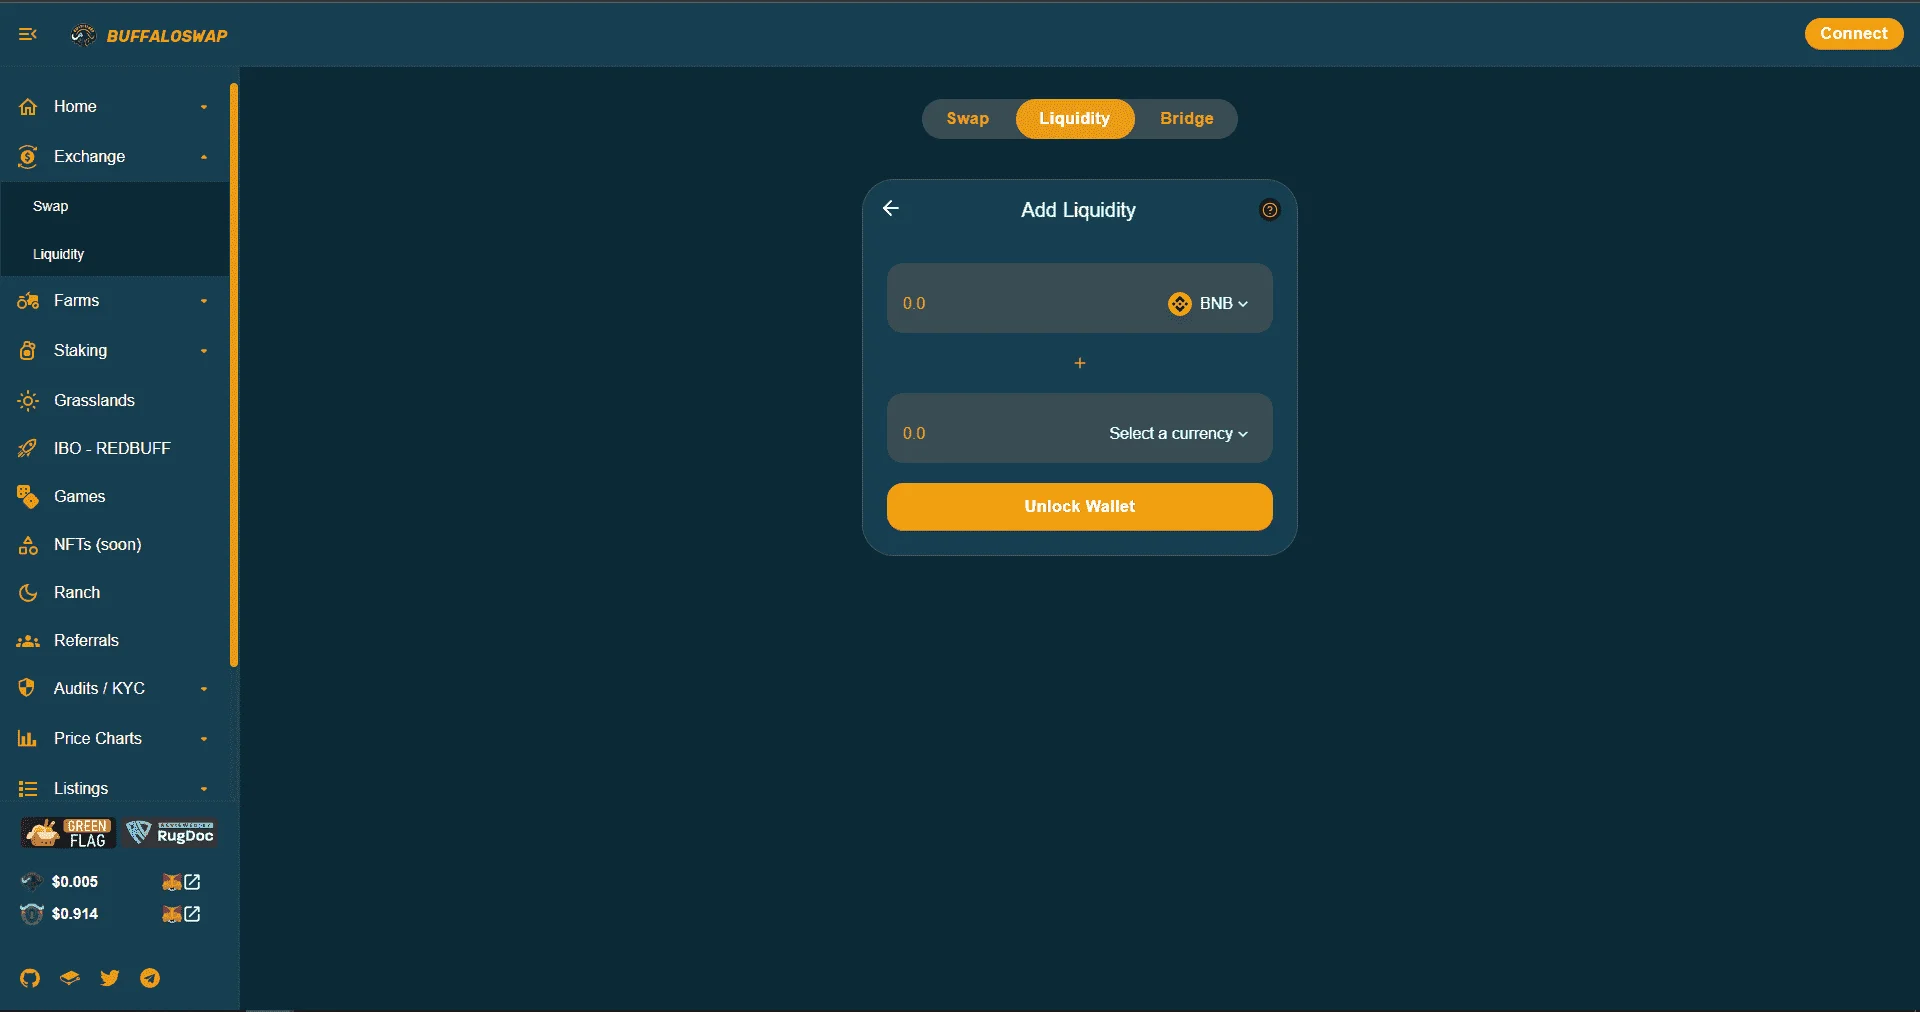Click the MetaMask icon beside $0.005
This screenshot has height=1012, width=1920.
(172, 882)
